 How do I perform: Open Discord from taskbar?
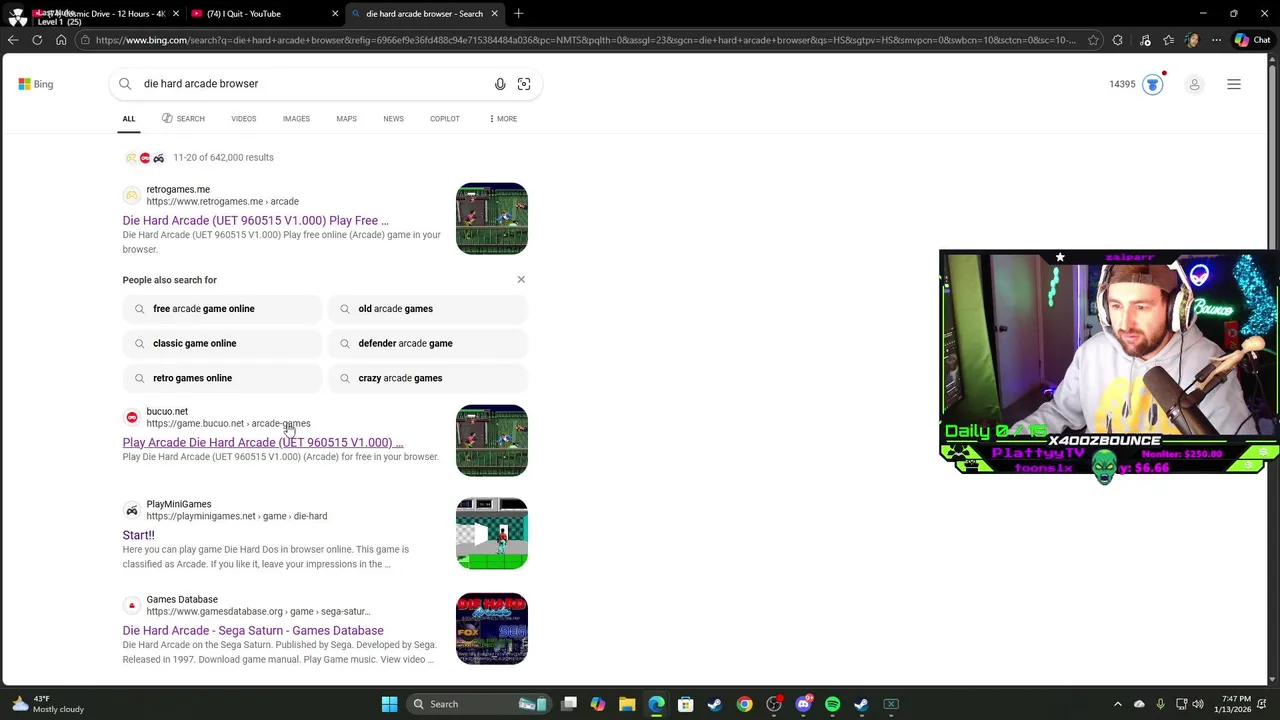(x=803, y=704)
